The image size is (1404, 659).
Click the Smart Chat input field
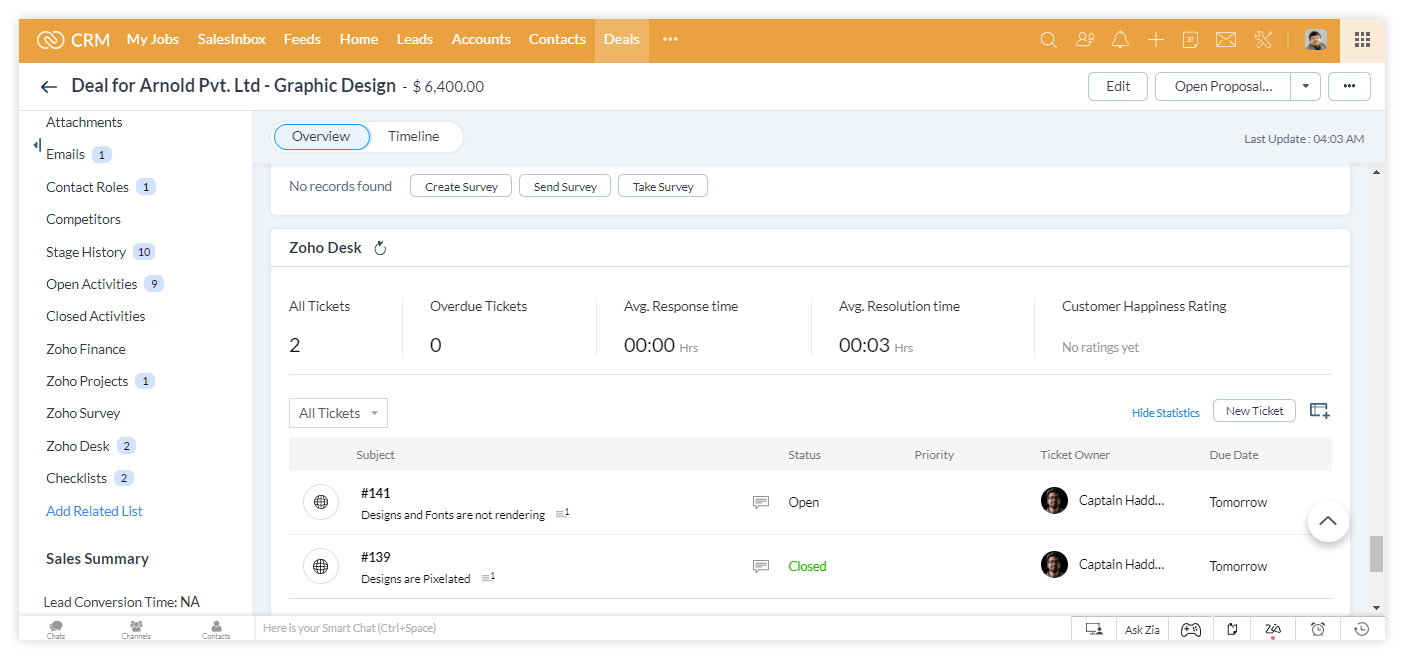pos(662,629)
